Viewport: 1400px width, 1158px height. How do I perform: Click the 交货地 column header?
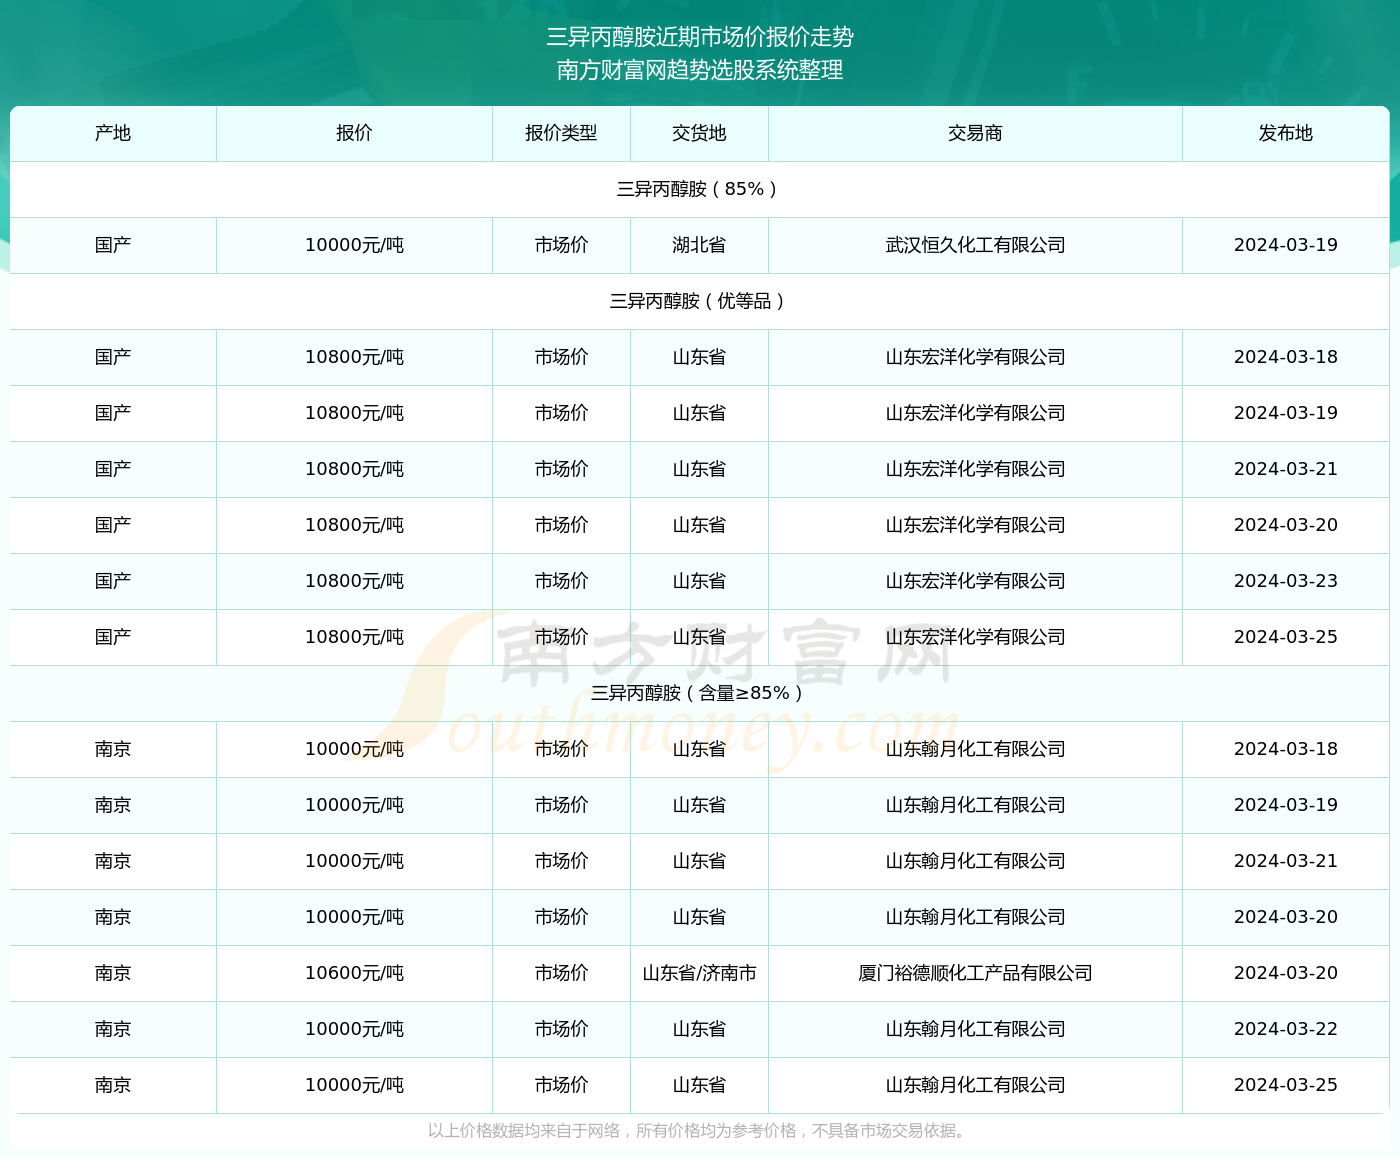coord(699,133)
